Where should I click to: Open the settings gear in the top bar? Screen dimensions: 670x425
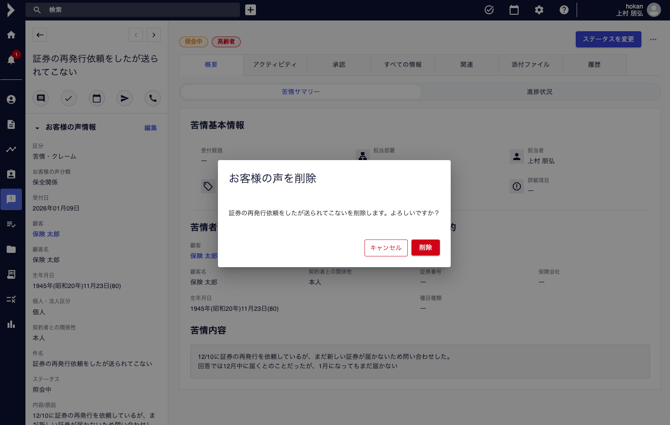pos(539,10)
